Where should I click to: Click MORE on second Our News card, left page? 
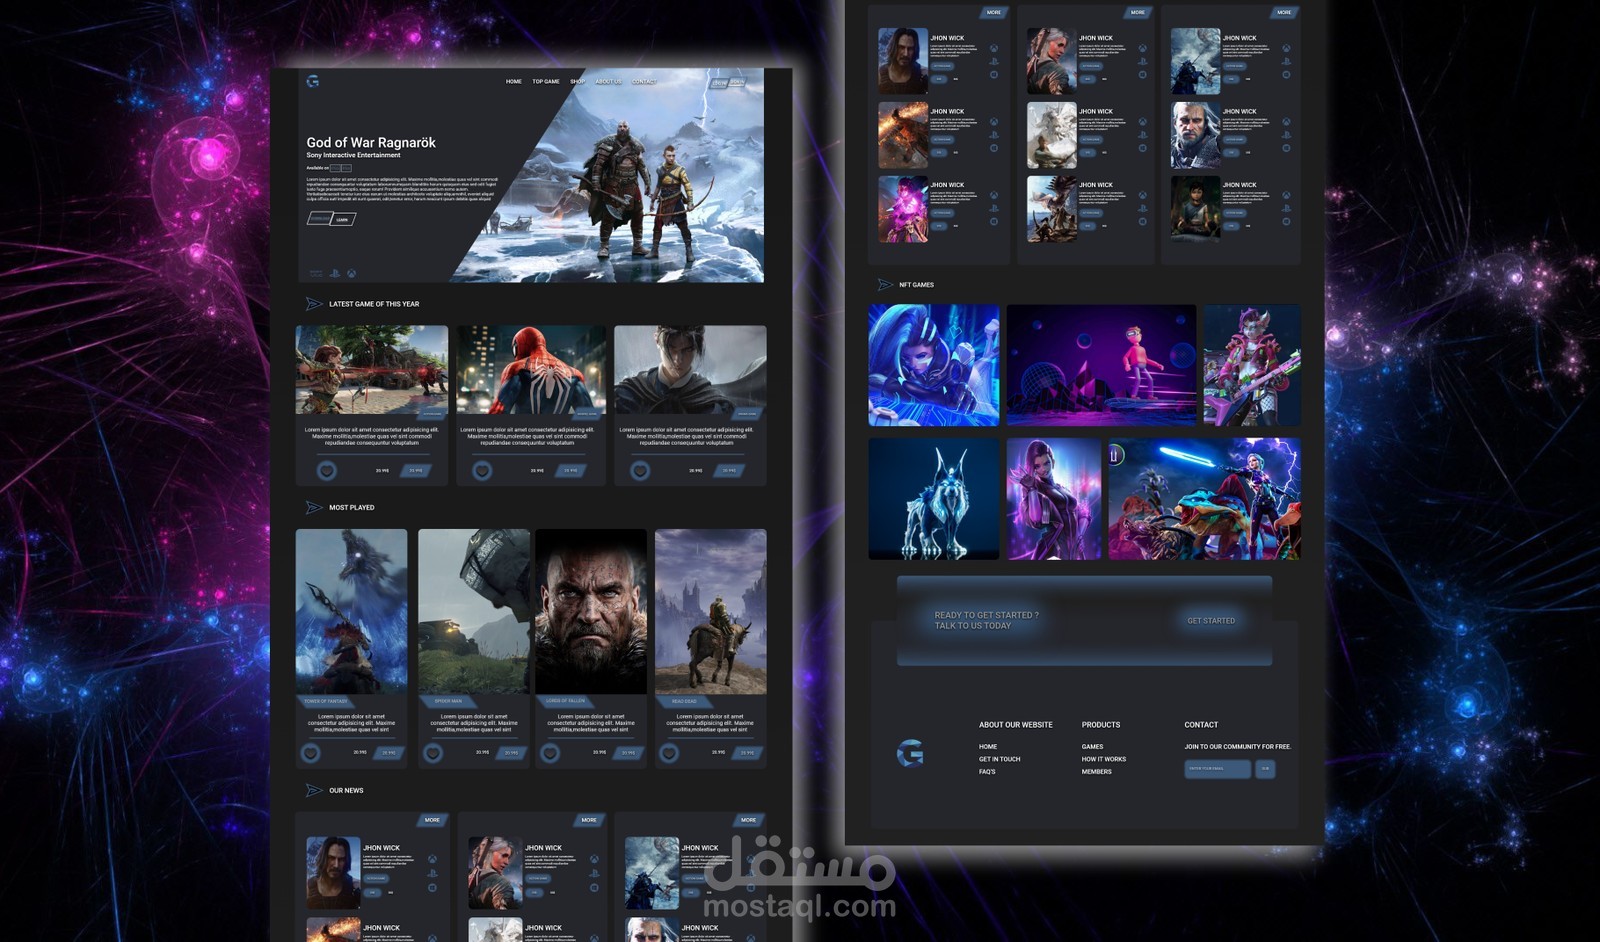[x=589, y=820]
